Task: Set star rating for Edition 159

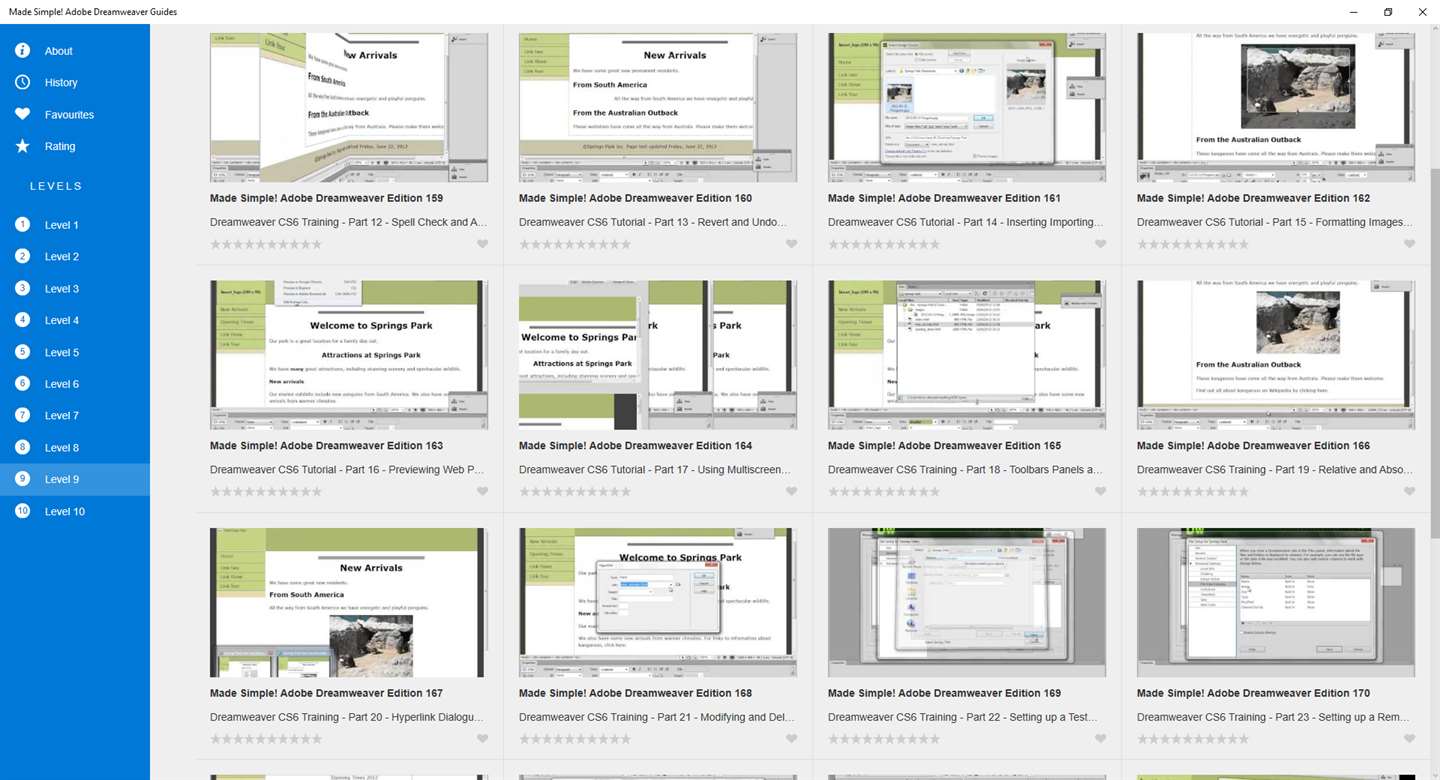Action: click(266, 244)
